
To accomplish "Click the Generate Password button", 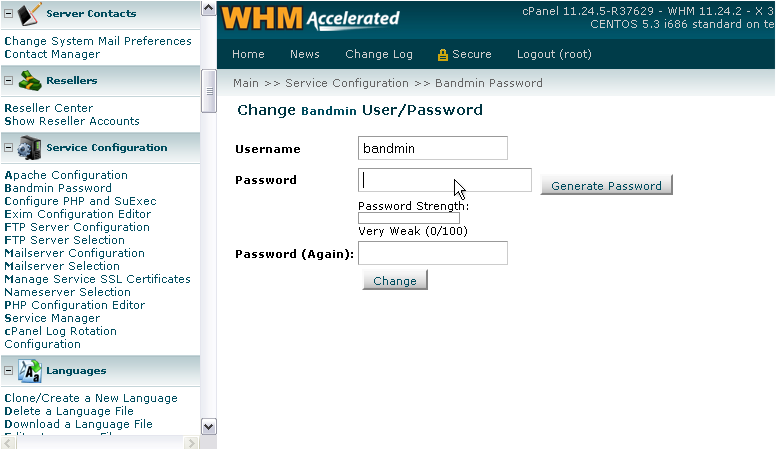I will click(x=606, y=185).
